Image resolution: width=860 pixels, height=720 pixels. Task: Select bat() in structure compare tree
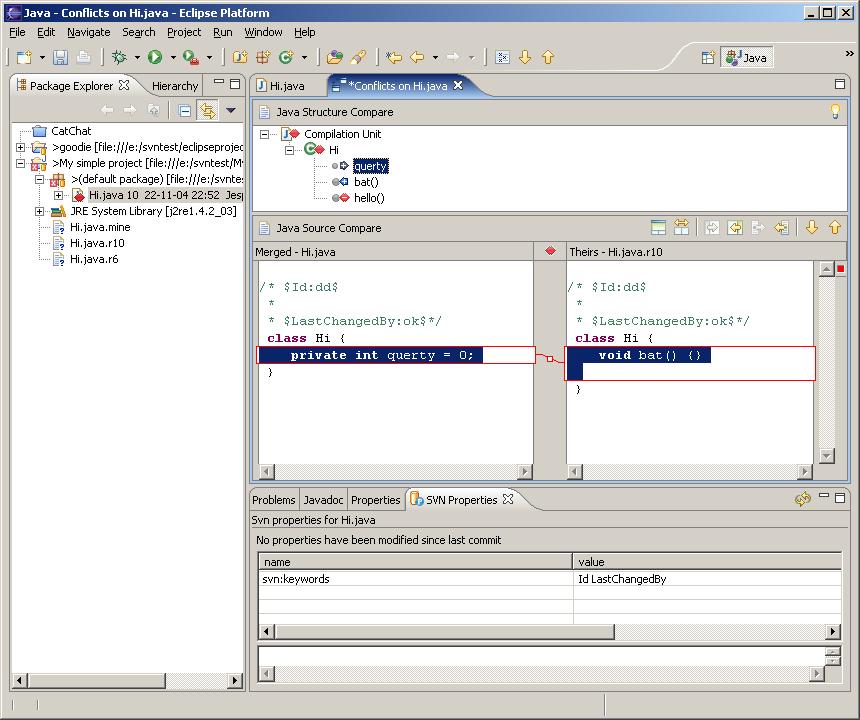pos(366,182)
